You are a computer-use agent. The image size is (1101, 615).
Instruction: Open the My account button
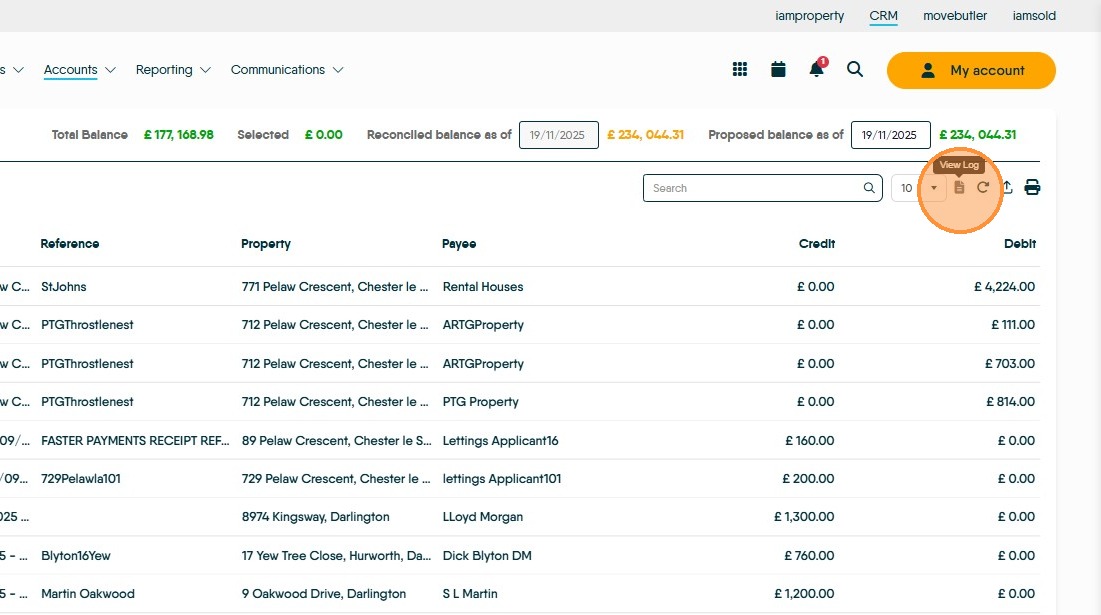[x=971, y=70]
